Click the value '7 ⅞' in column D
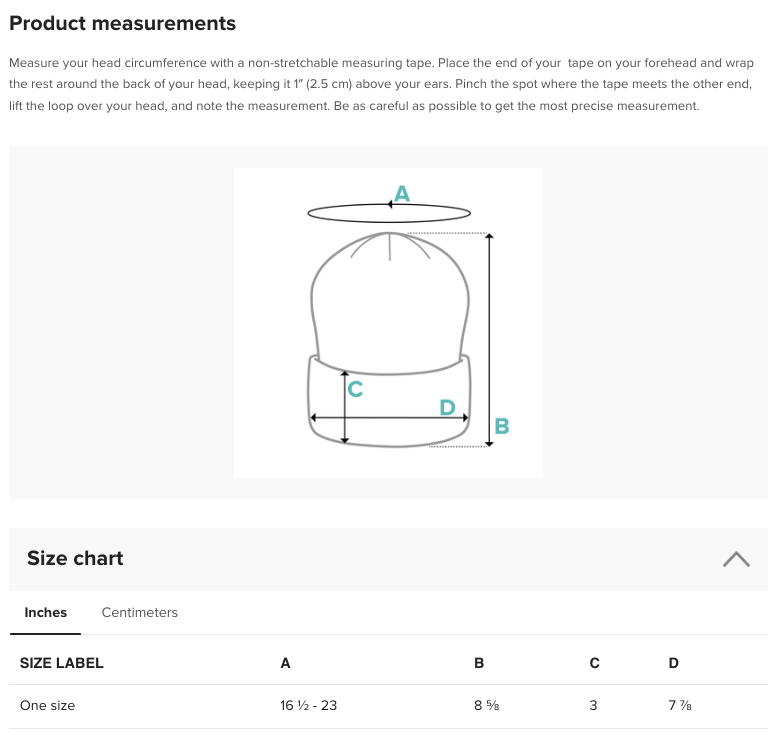 680,706
